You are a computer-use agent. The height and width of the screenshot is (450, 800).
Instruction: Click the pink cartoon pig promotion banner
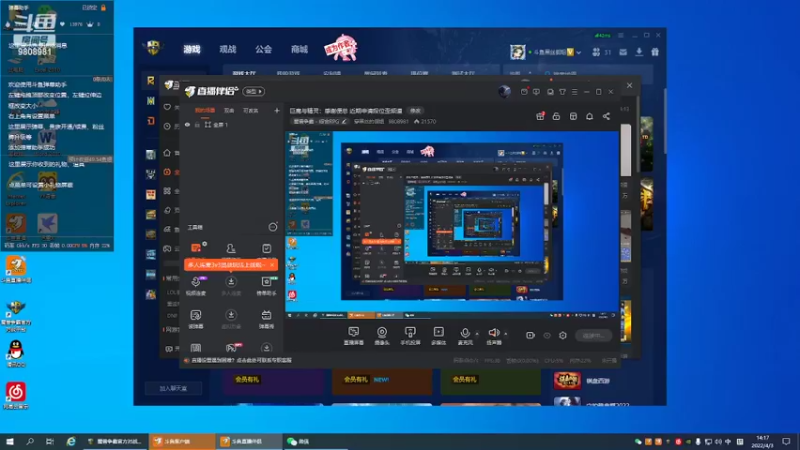(340, 48)
